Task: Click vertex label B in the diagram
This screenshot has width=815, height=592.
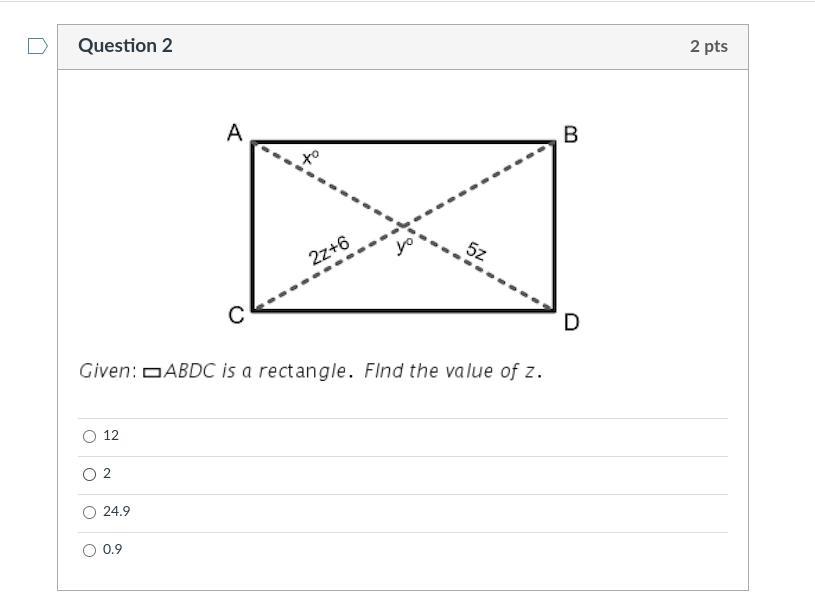Action: [571, 135]
